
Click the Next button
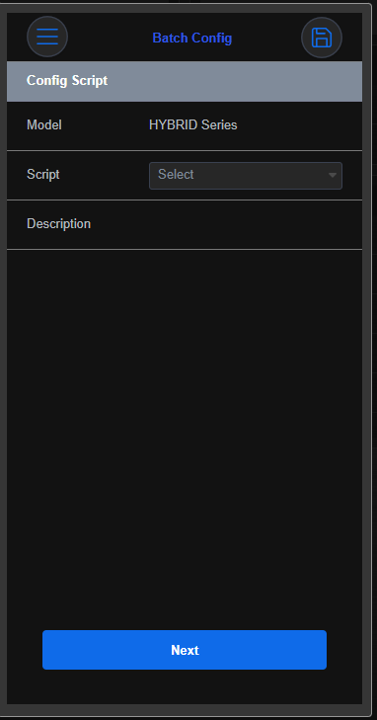[x=185, y=650]
